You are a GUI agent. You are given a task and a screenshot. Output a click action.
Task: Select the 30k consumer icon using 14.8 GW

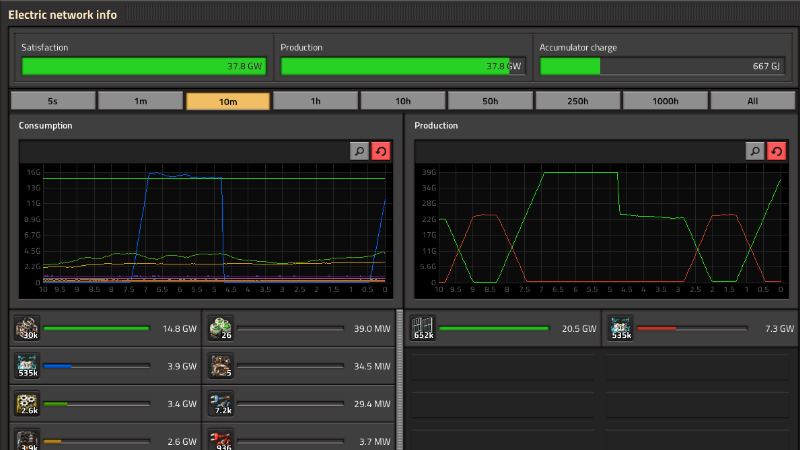[27, 328]
